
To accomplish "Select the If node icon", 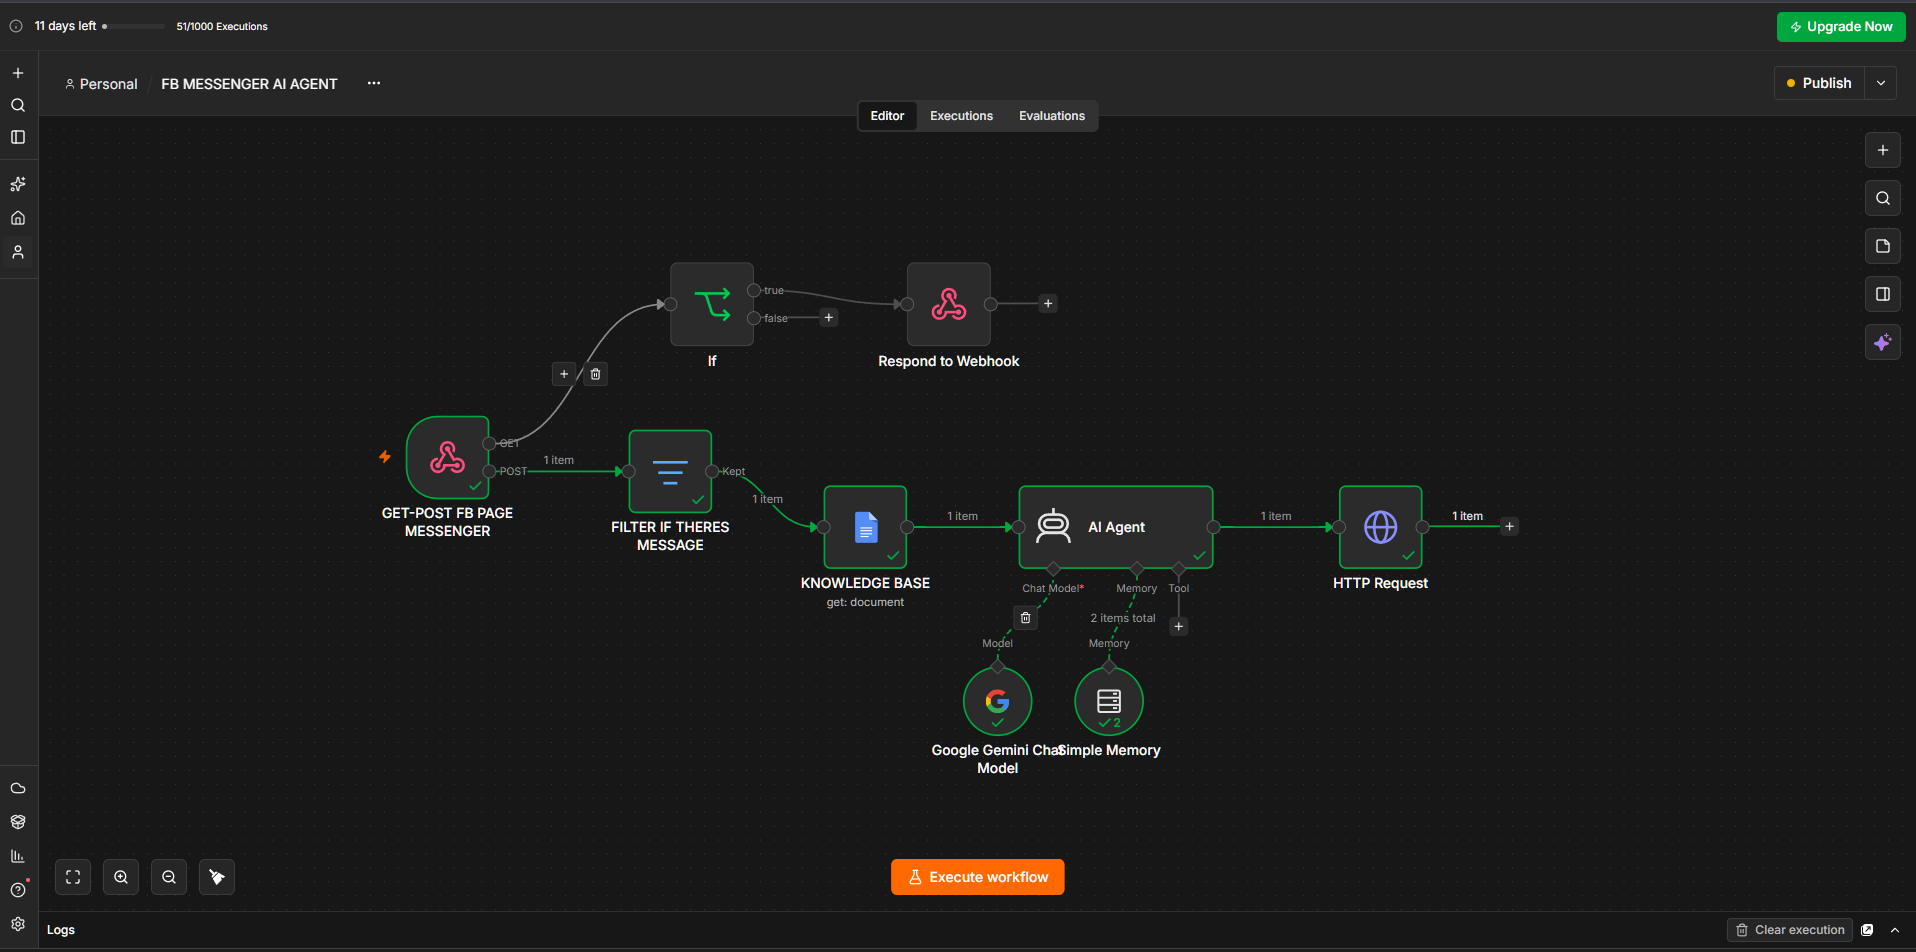I will coord(712,304).
